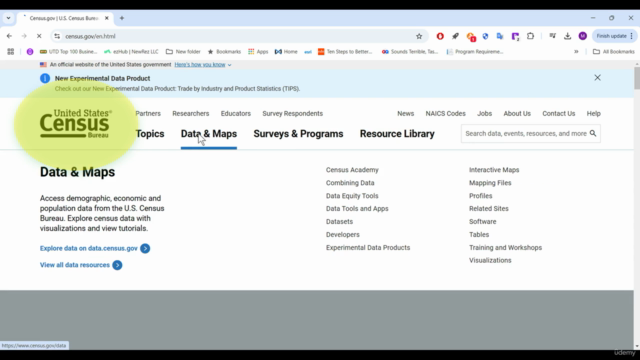Open the orange extension with red badge
Viewport: 640px width, 360px height.
[471, 37]
